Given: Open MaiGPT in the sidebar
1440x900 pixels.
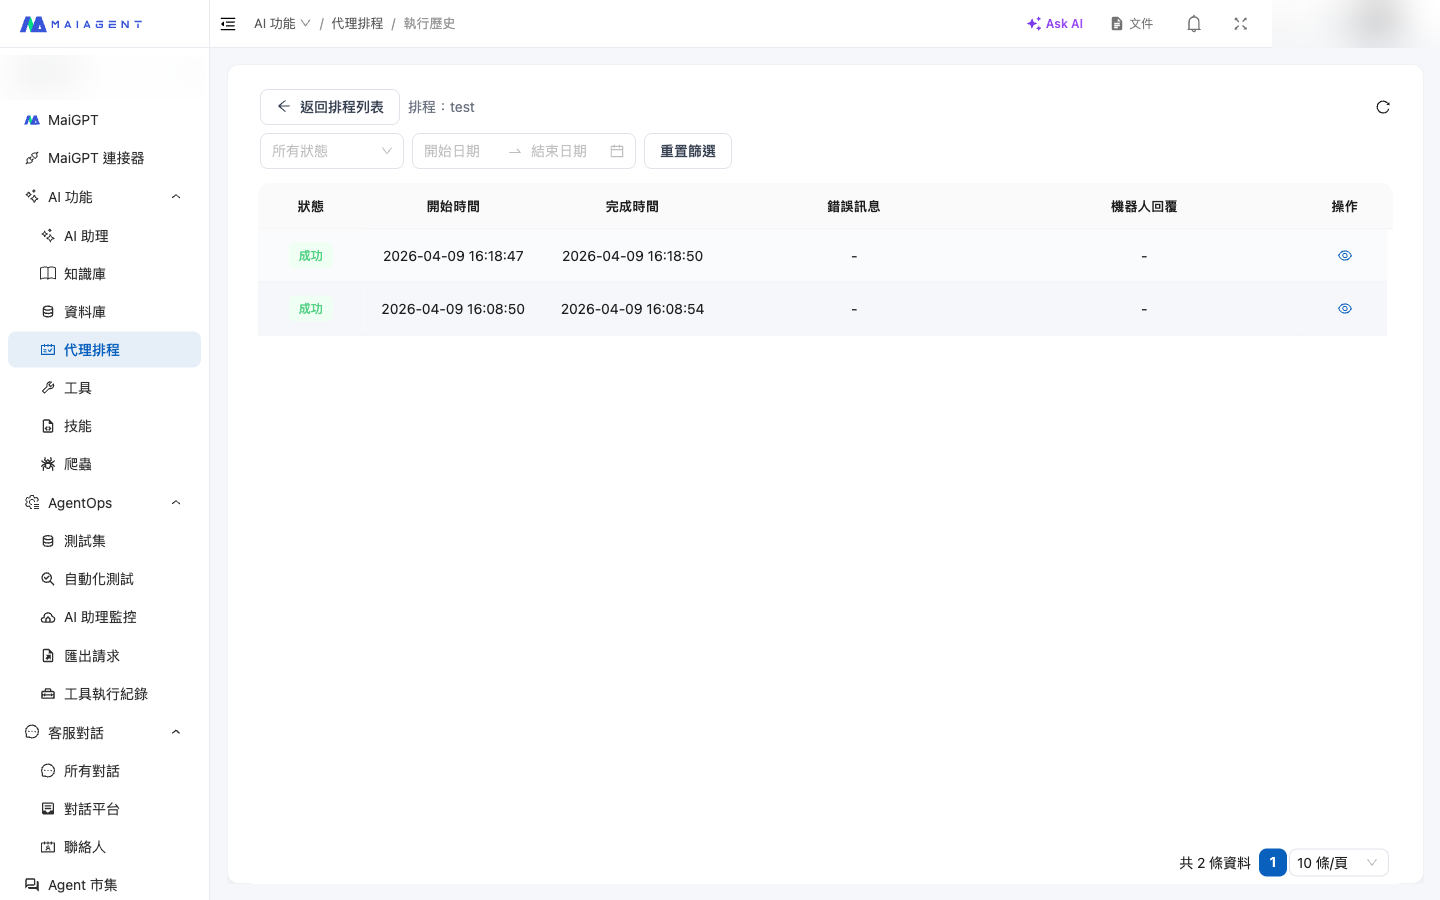Looking at the screenshot, I should [104, 120].
